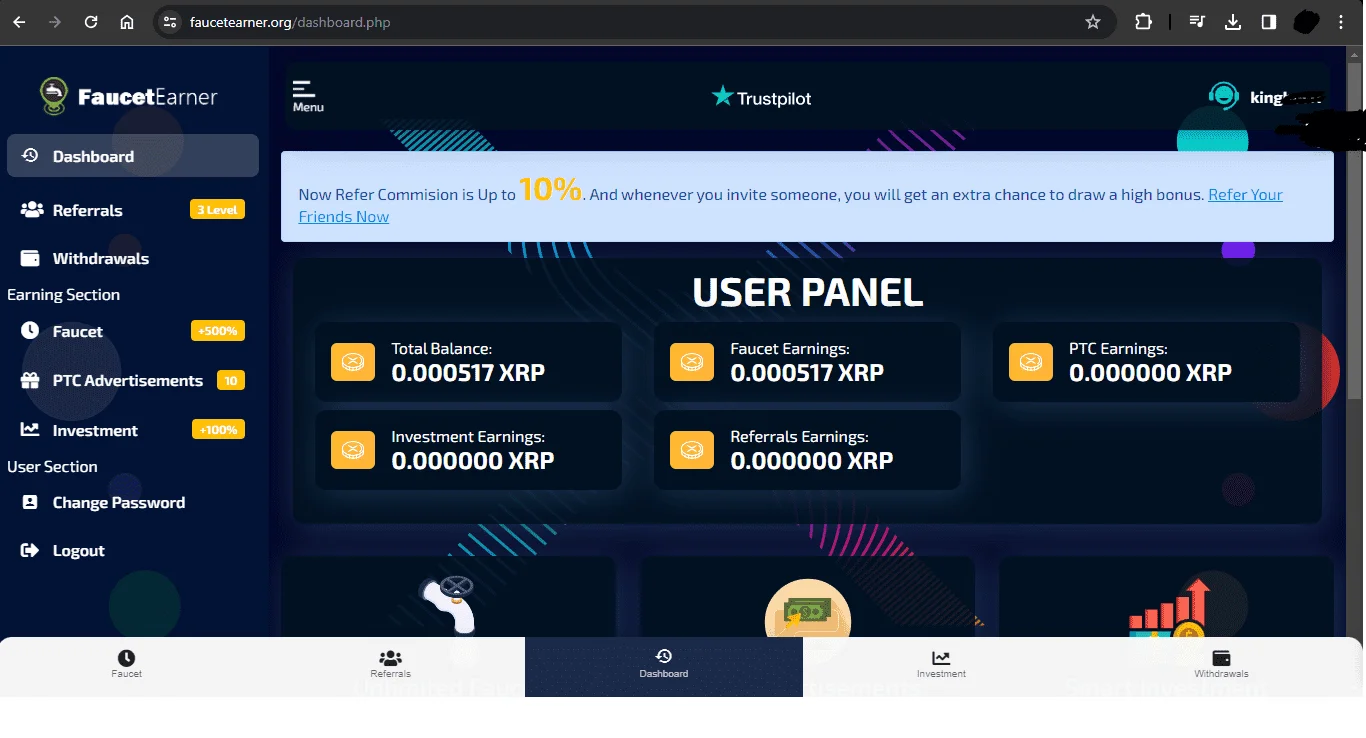Click the Dashboard clock icon in sidebar
This screenshot has height=738, width=1366.
pyautogui.click(x=30, y=155)
